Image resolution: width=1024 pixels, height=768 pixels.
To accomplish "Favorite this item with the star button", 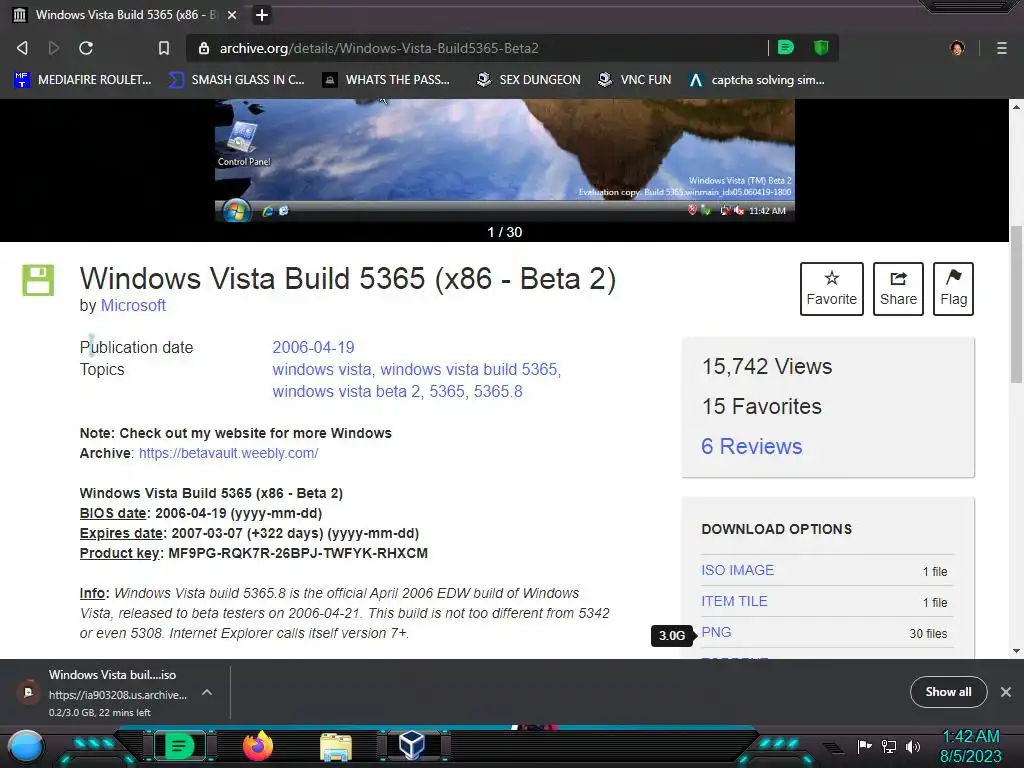I will click(831, 289).
